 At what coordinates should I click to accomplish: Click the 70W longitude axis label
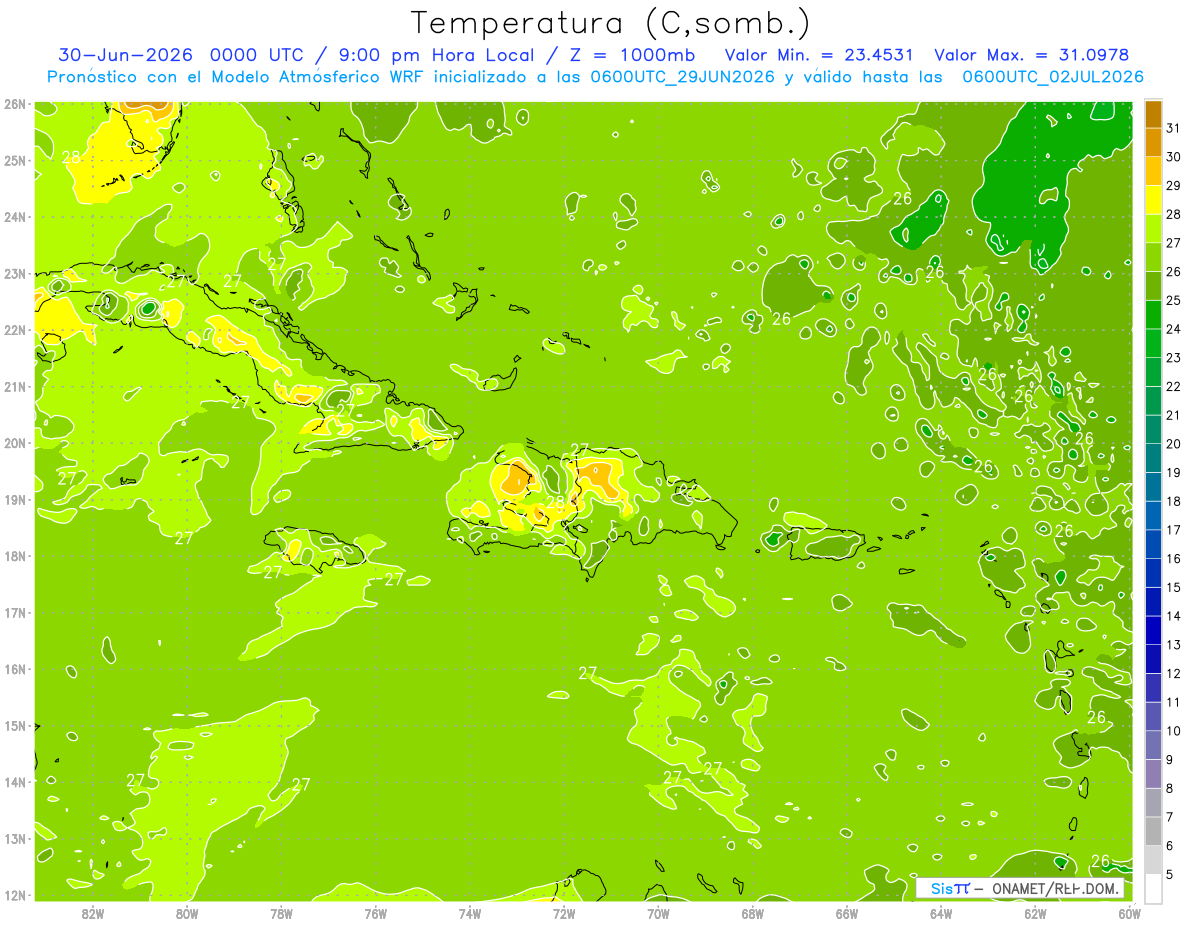click(x=658, y=913)
